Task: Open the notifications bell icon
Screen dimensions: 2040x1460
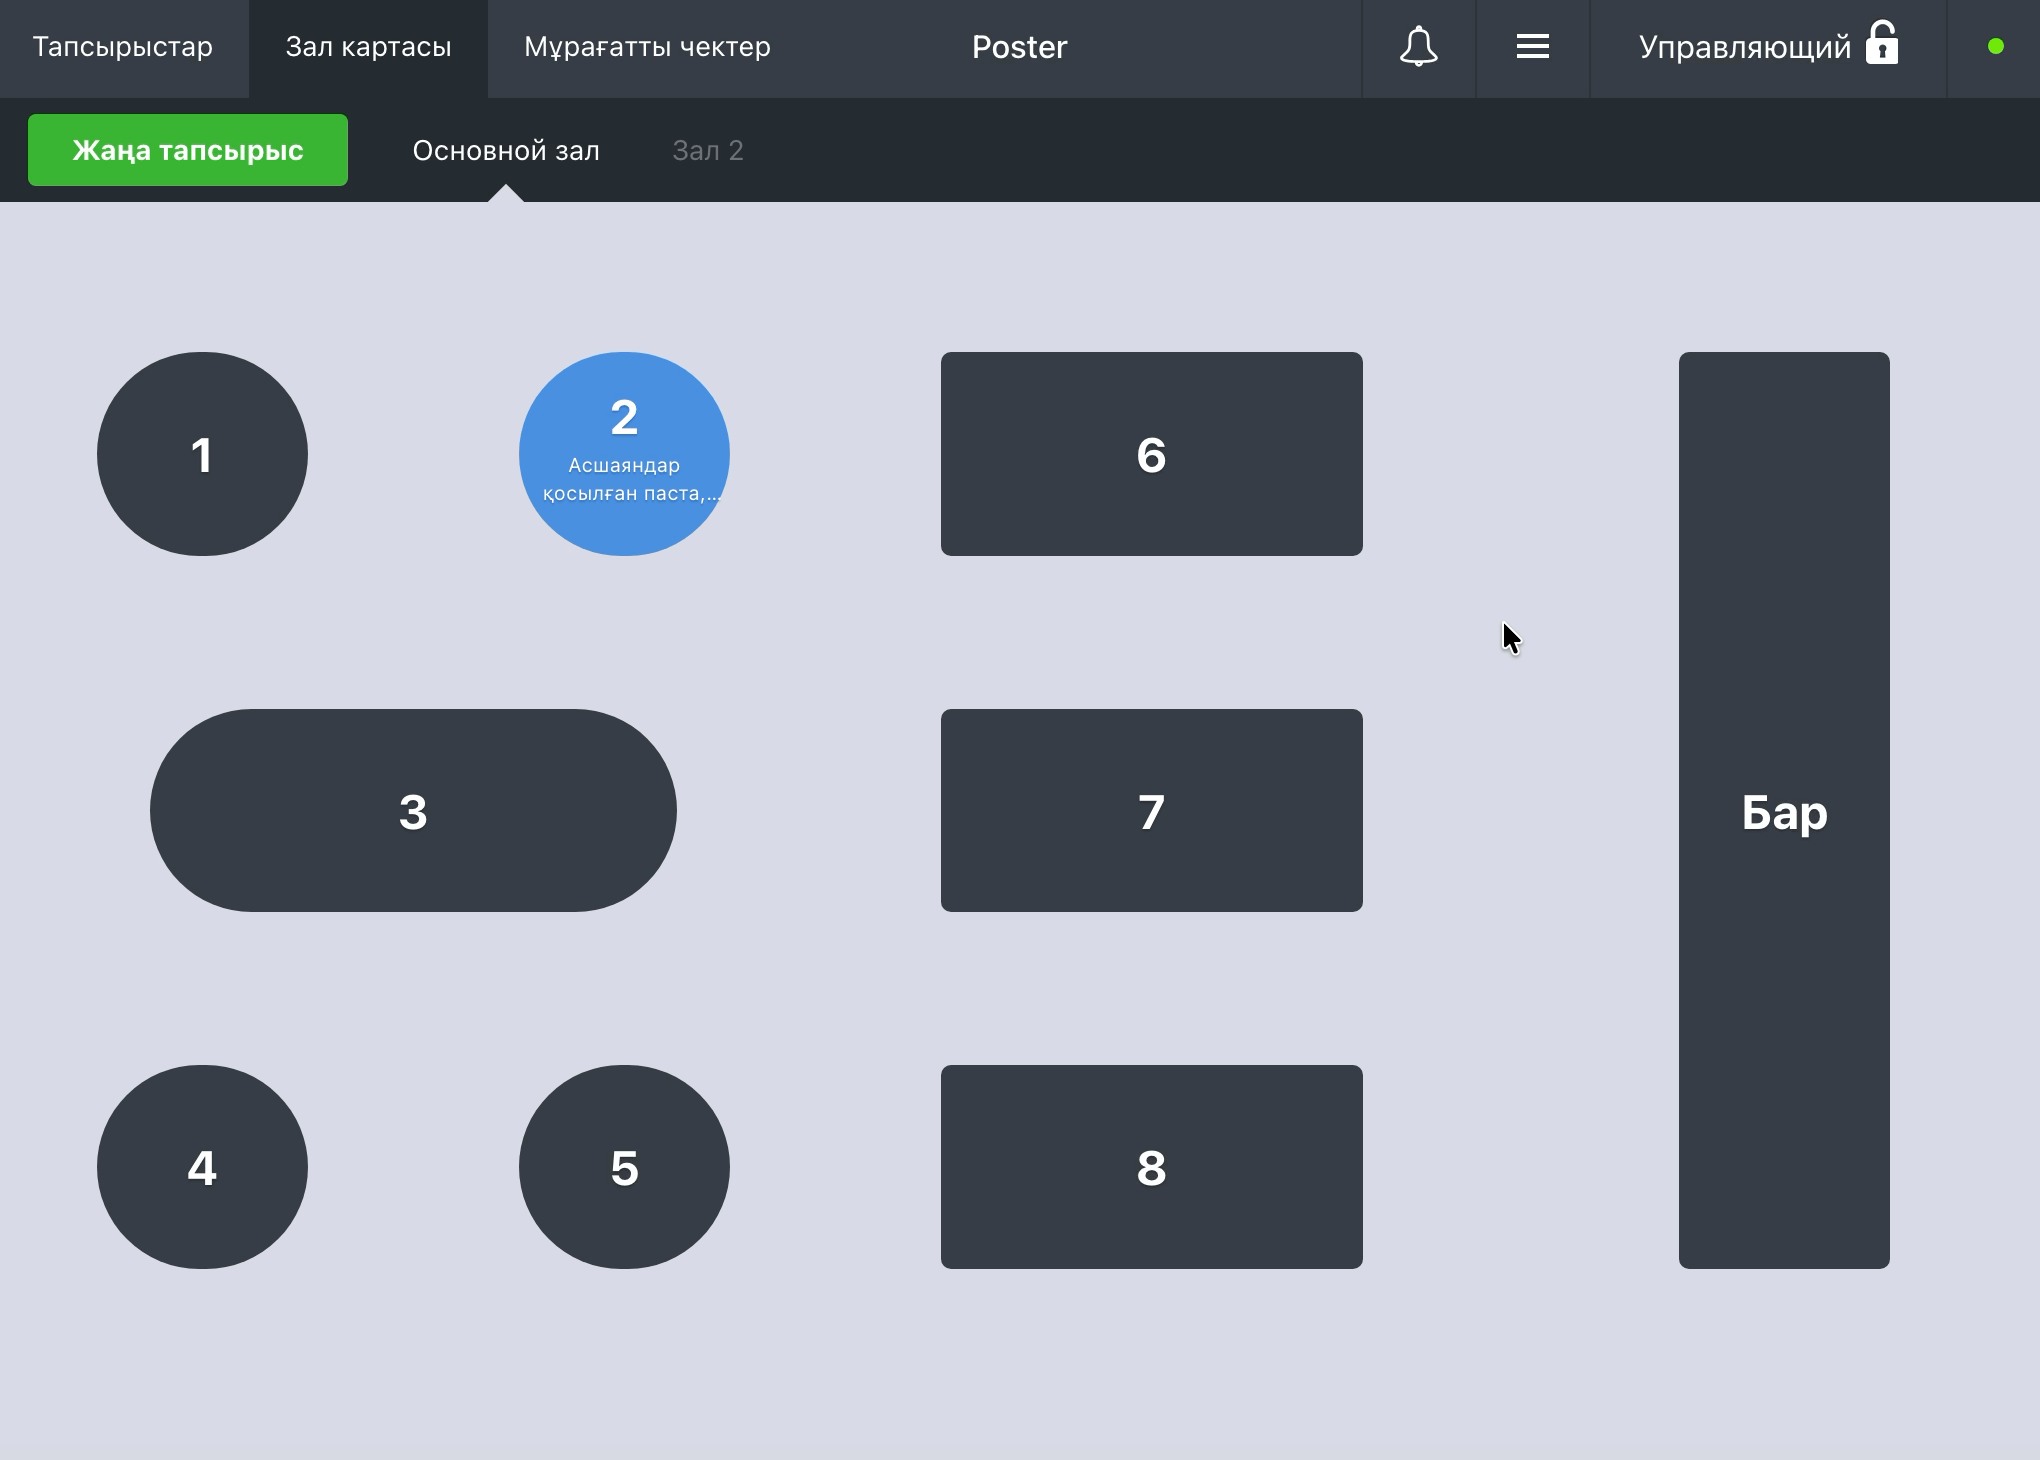Action: [1418, 47]
